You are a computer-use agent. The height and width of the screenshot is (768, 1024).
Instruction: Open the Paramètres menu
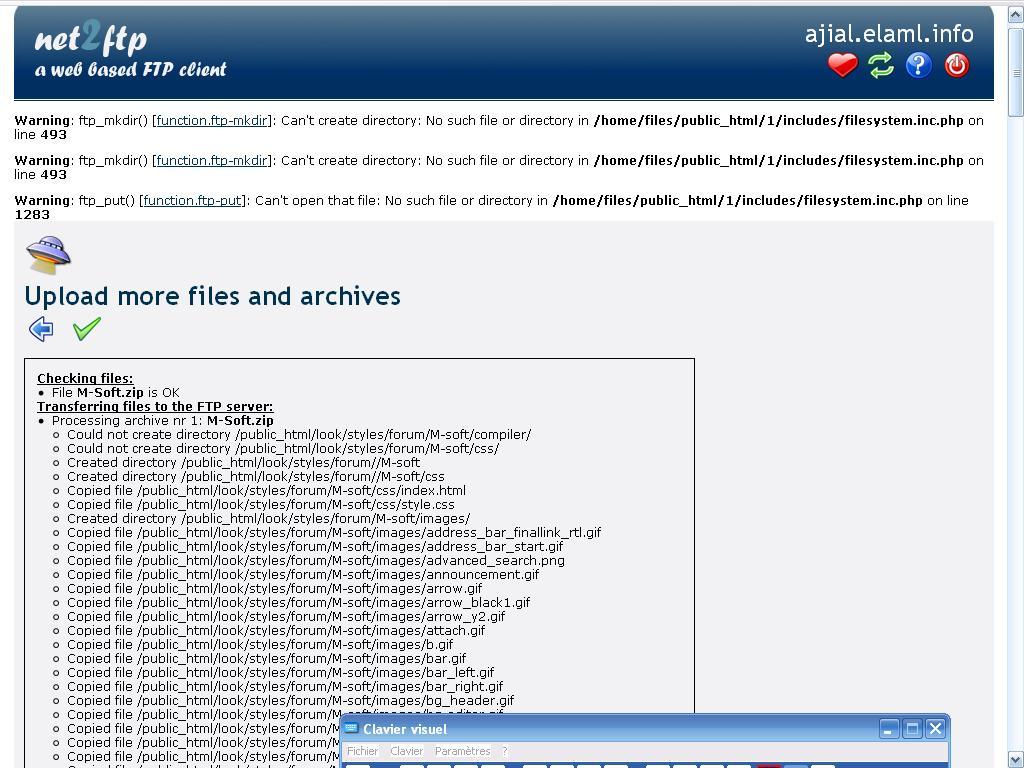click(462, 751)
